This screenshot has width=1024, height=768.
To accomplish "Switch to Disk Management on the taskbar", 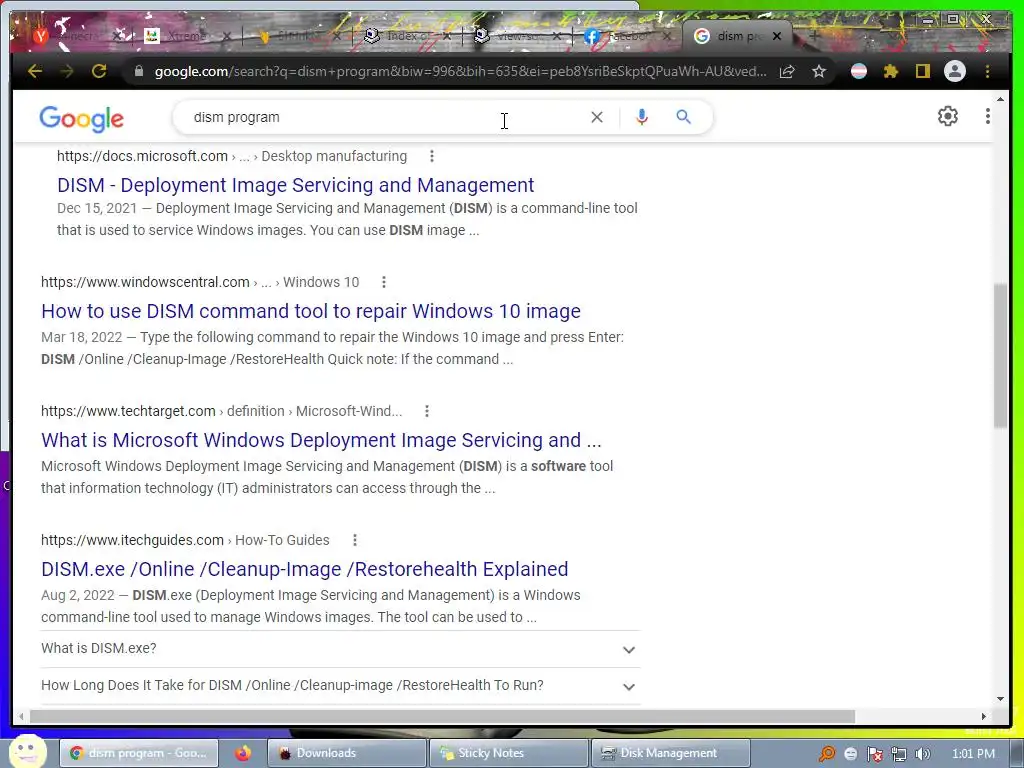I will [669, 753].
